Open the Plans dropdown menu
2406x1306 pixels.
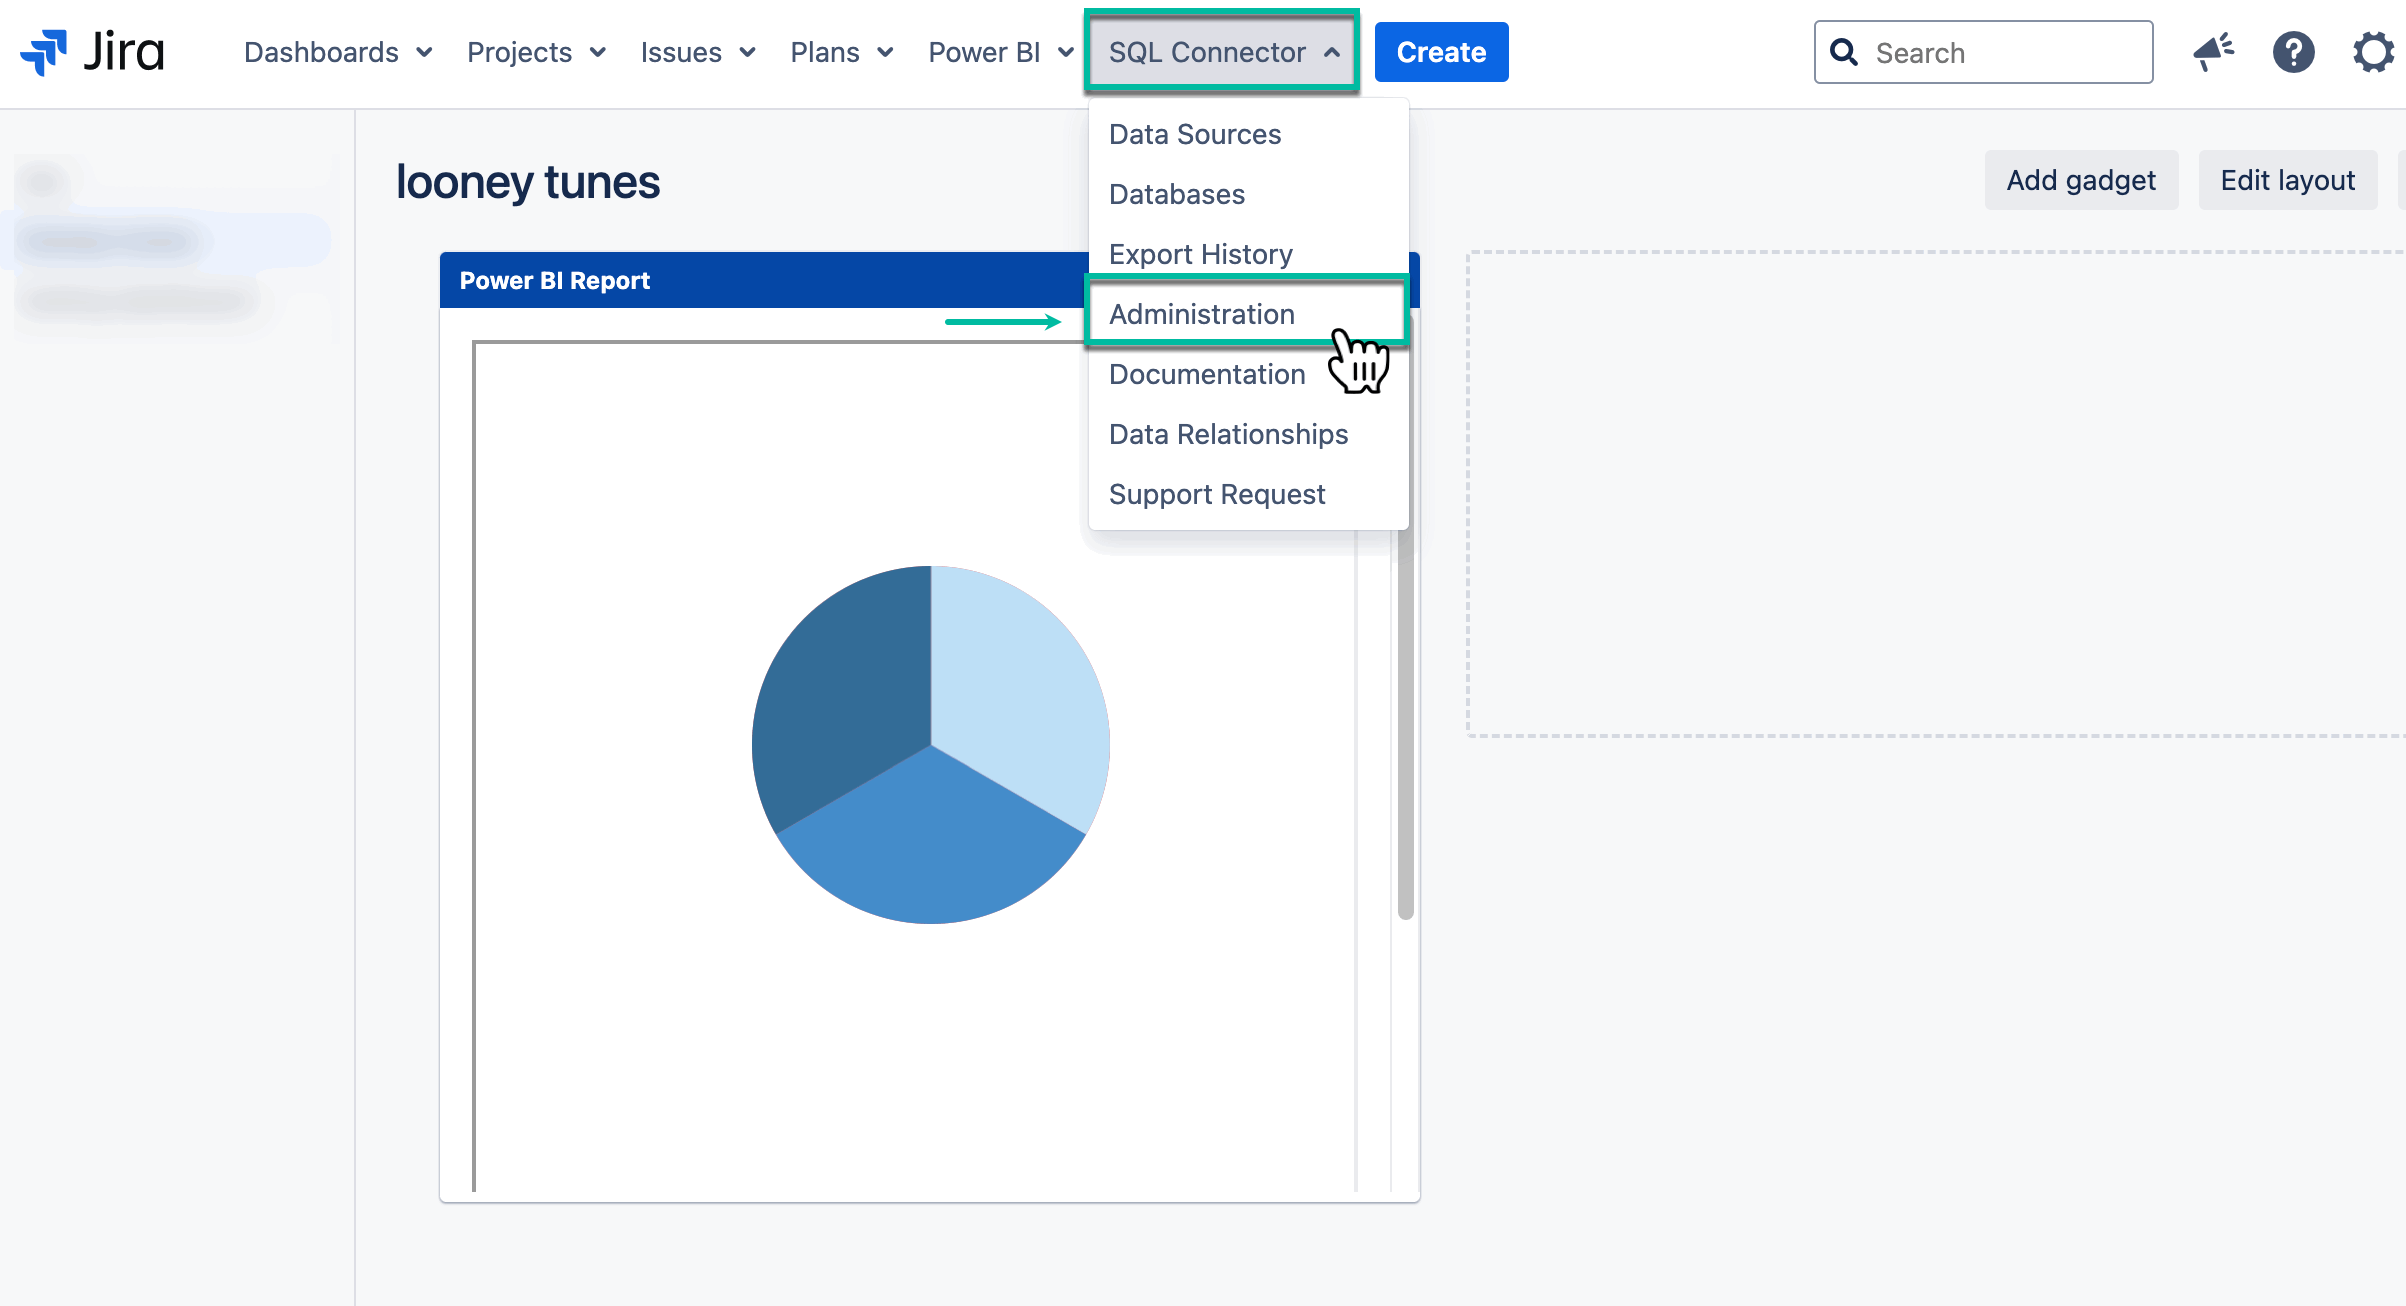(x=841, y=52)
